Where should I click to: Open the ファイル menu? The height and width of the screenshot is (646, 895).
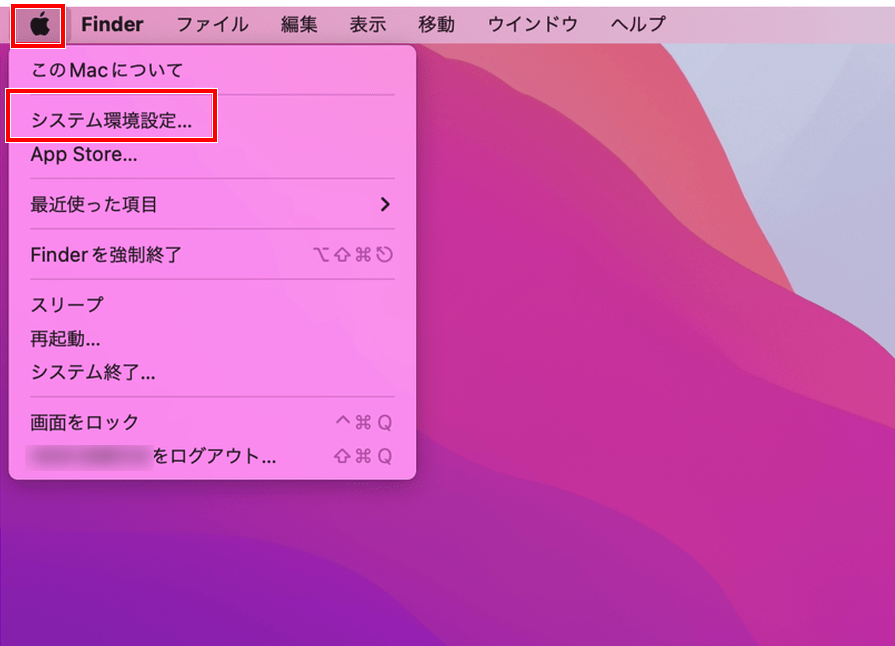tap(212, 25)
